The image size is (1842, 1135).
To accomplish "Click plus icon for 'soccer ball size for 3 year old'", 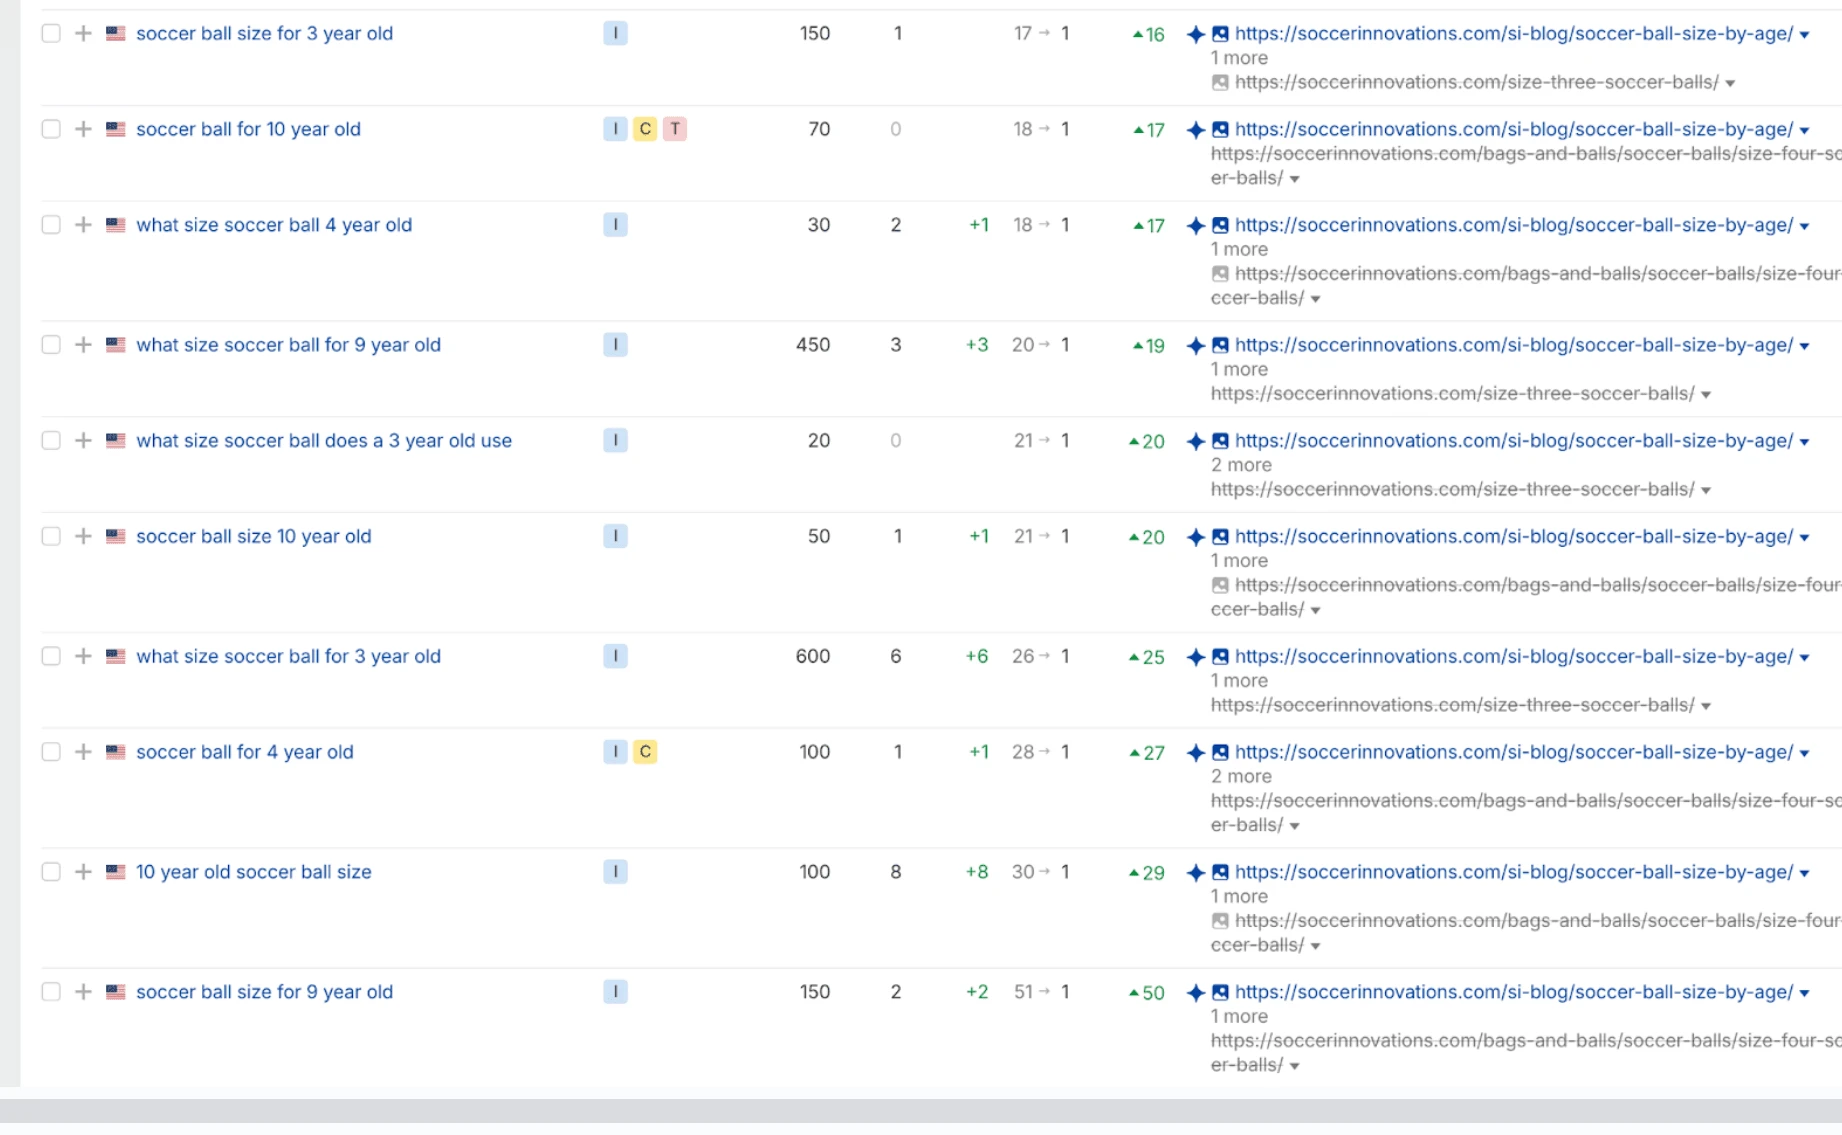I will [84, 34].
